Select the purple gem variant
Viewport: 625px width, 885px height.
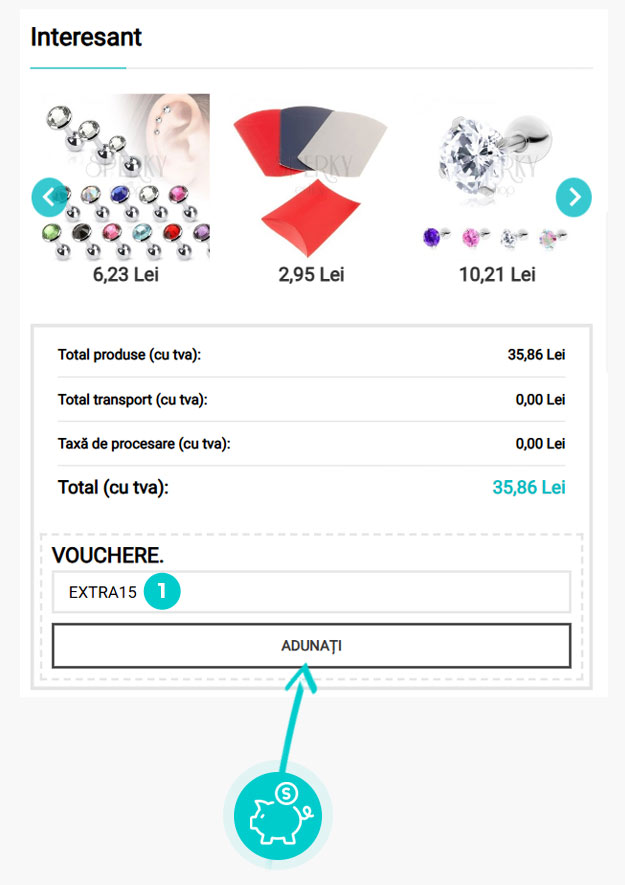[x=434, y=238]
